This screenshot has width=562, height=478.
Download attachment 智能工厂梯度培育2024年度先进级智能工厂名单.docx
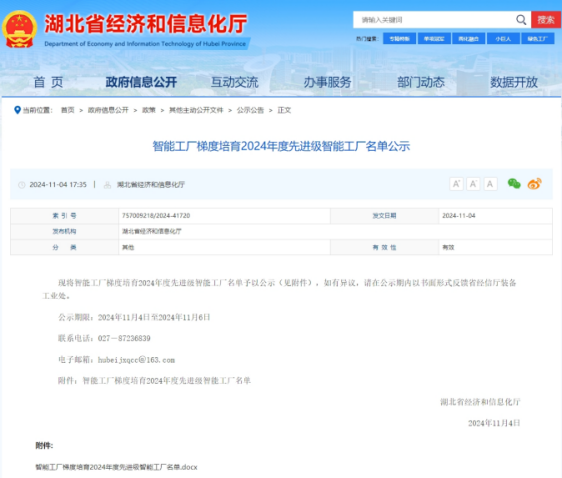[x=116, y=467]
